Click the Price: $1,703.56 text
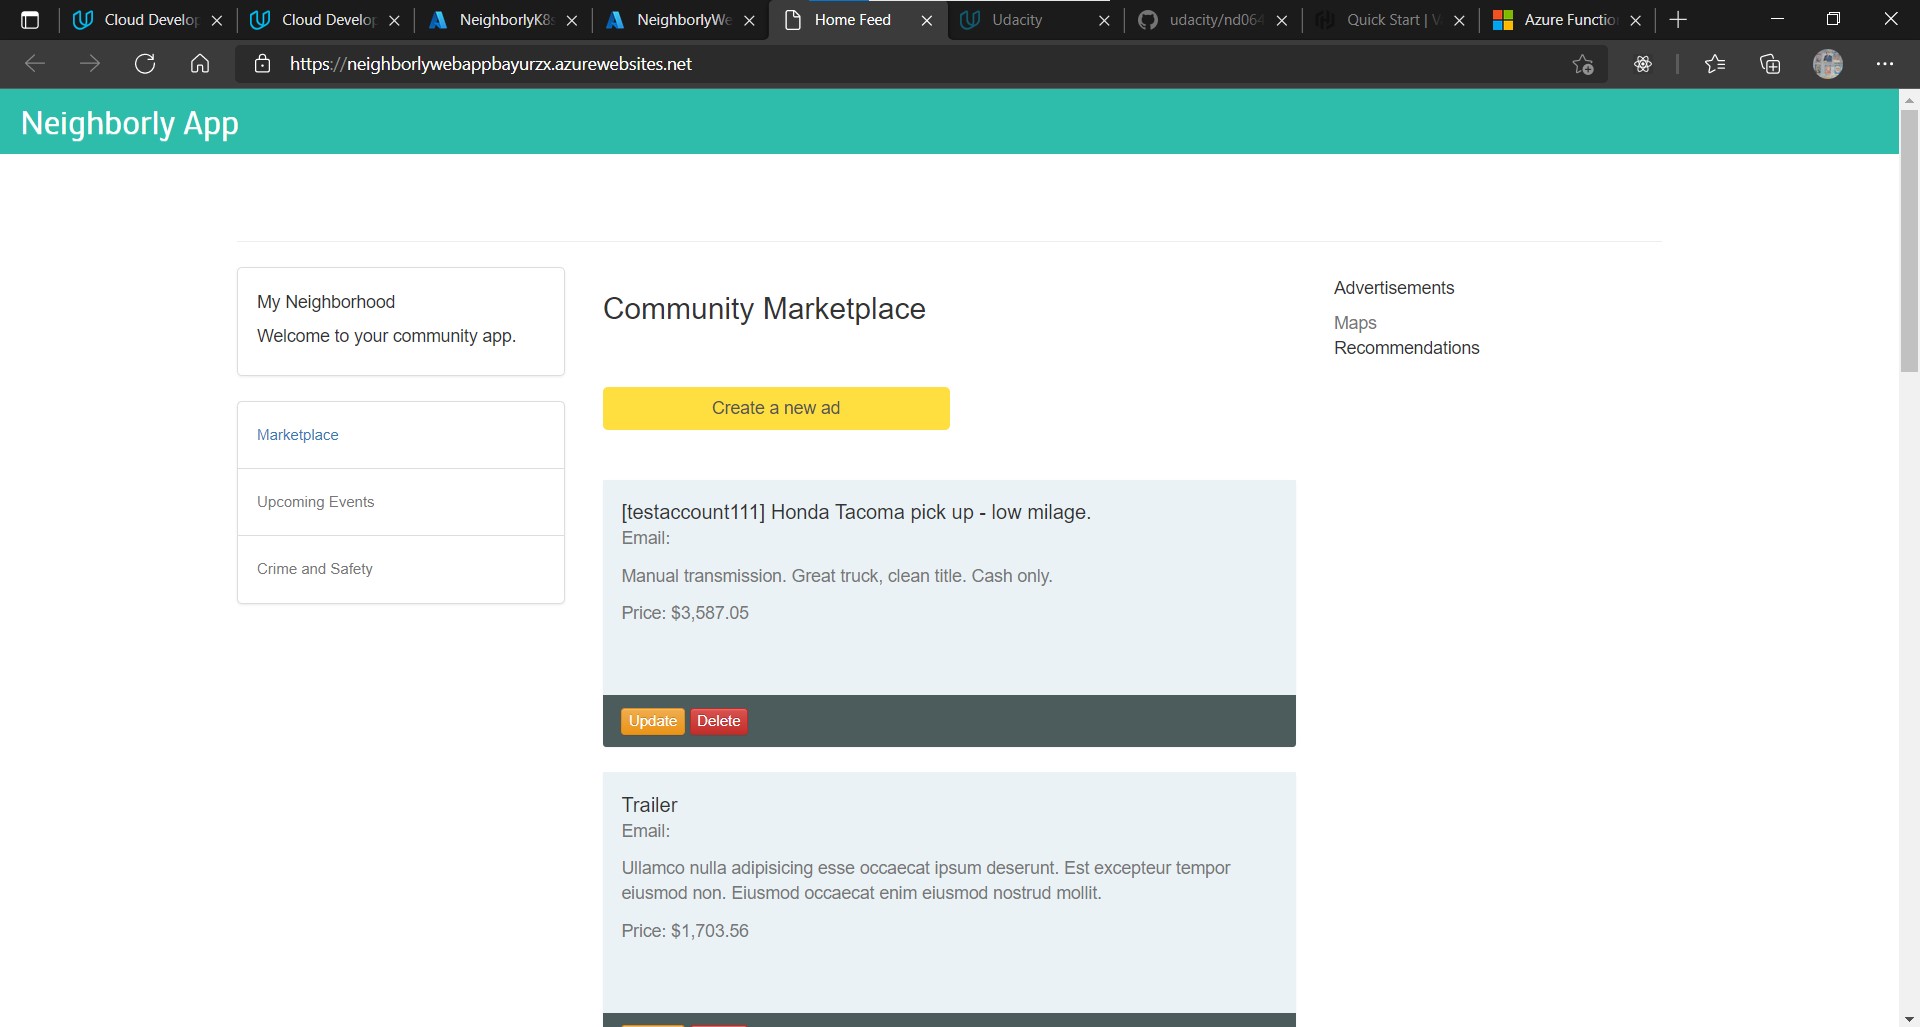1920x1027 pixels. click(x=685, y=931)
